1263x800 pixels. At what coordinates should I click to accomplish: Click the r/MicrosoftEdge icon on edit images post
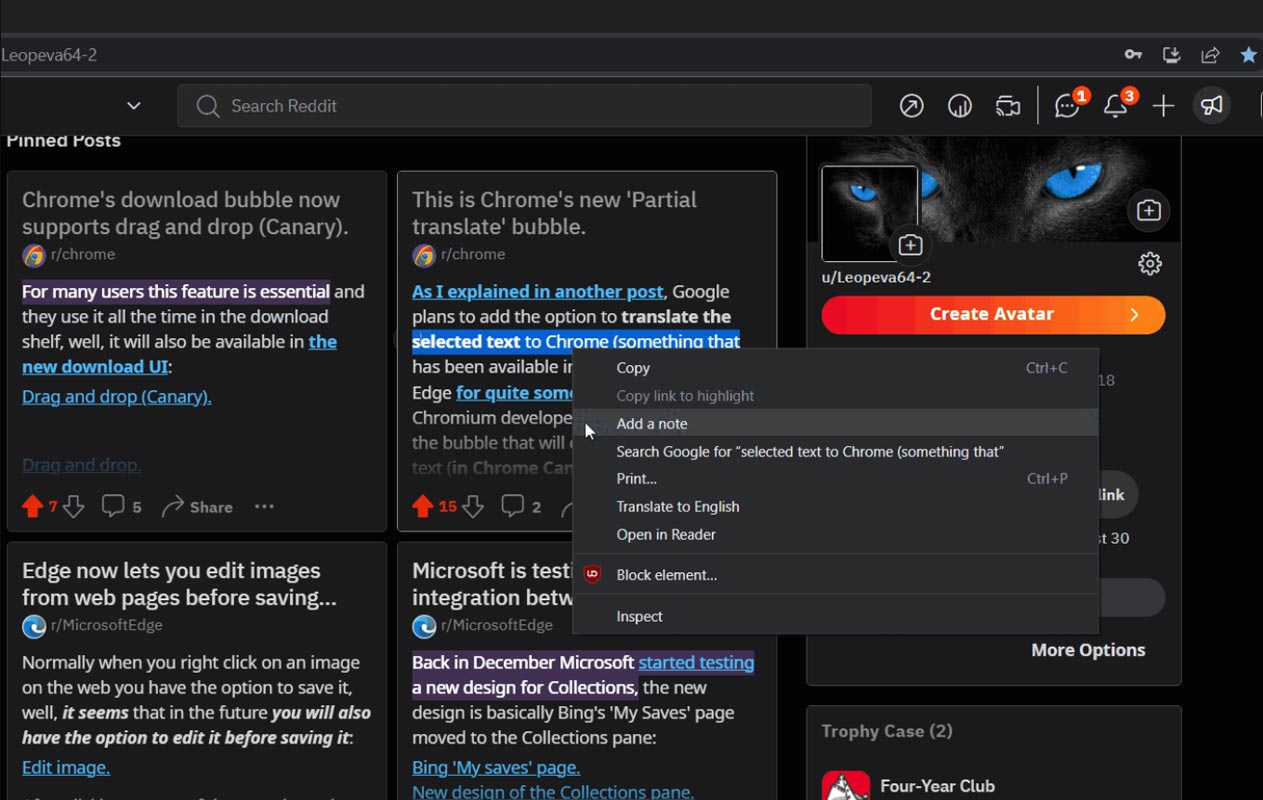point(34,626)
